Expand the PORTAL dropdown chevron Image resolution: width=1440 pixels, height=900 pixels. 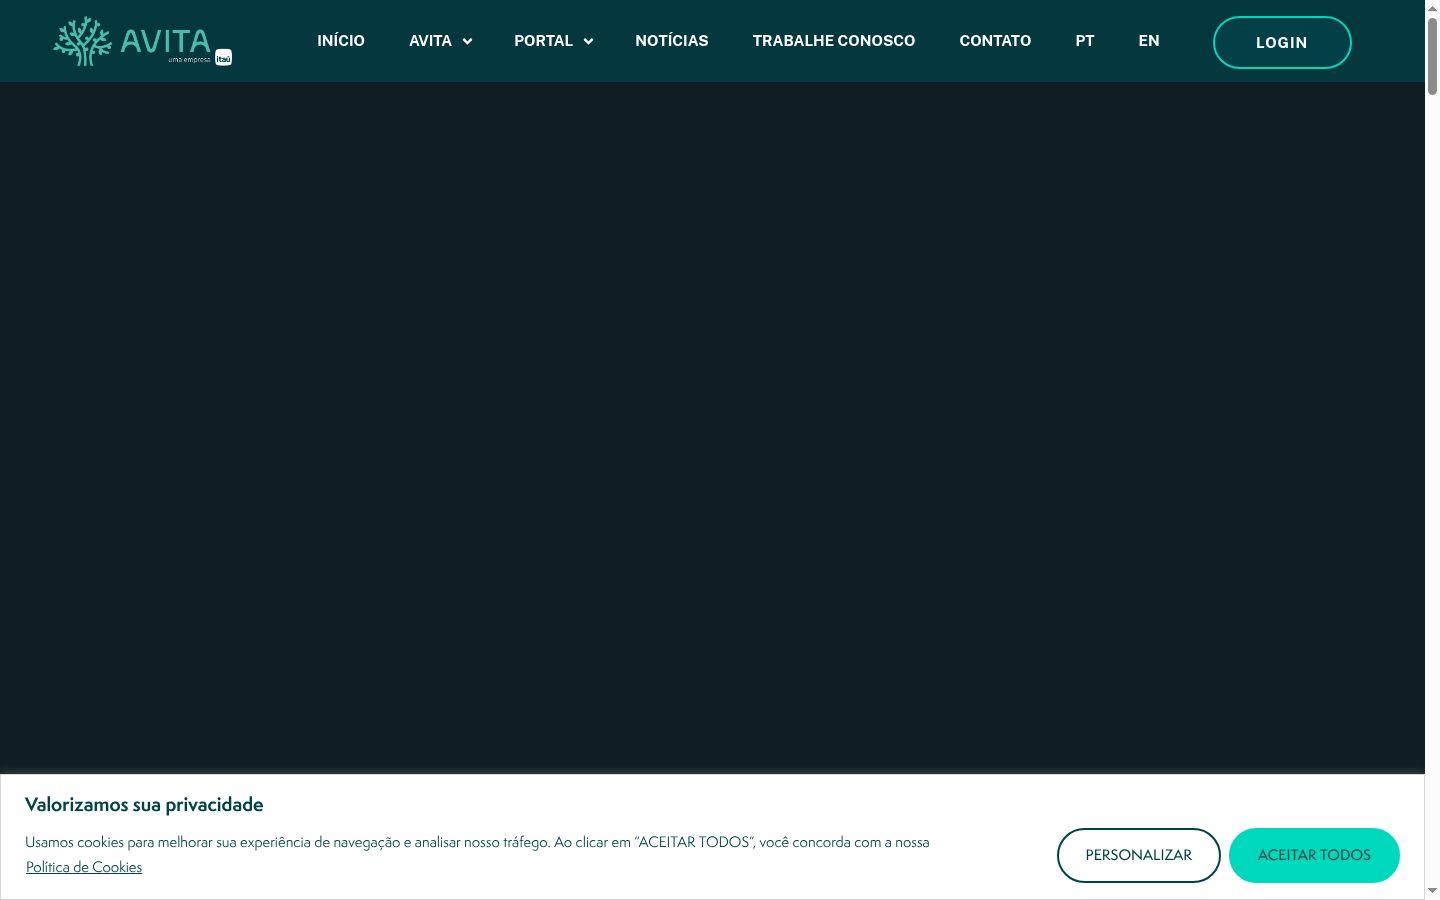[588, 41]
